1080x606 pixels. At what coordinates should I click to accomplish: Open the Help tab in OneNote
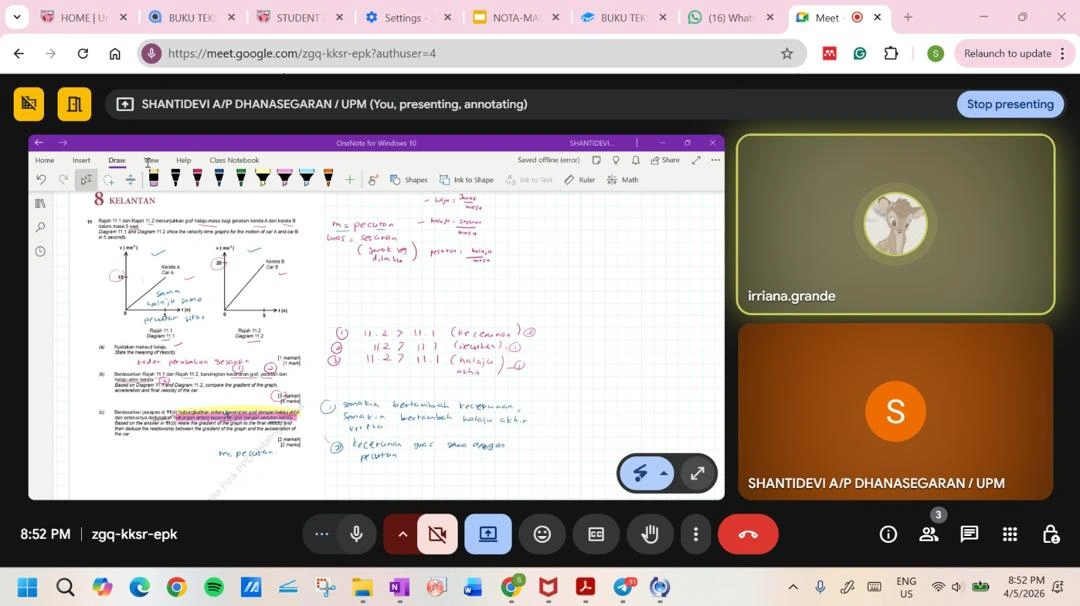(x=183, y=160)
